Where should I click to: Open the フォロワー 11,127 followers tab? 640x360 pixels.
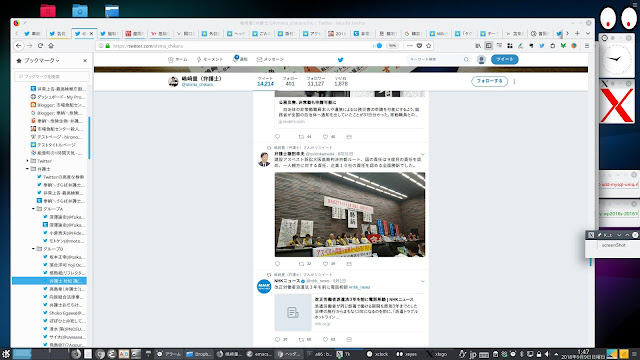tap(316, 81)
